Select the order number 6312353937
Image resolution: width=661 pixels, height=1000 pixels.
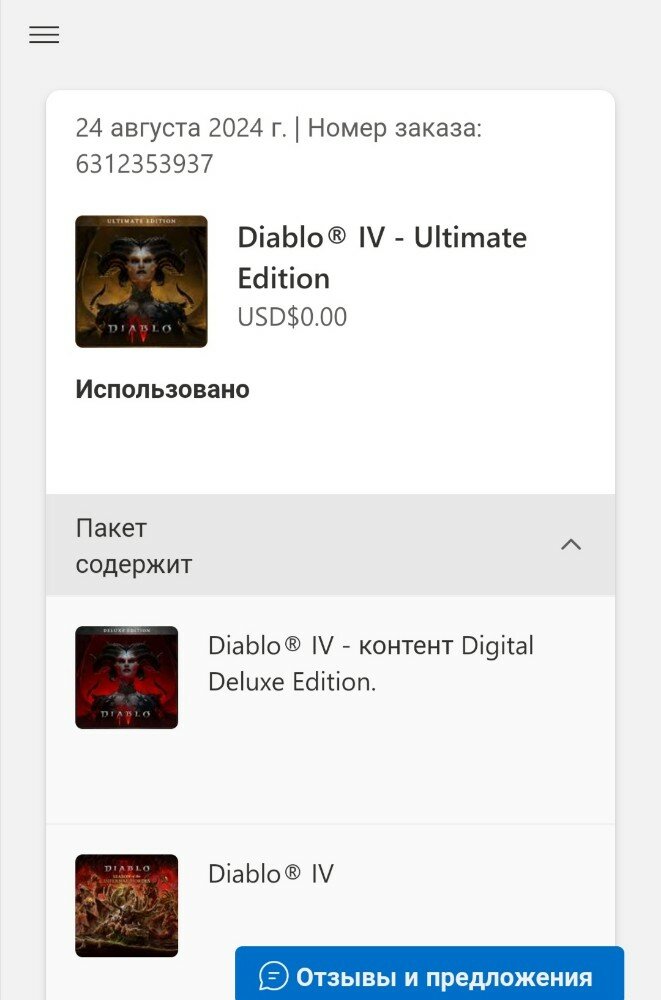[x=144, y=164]
